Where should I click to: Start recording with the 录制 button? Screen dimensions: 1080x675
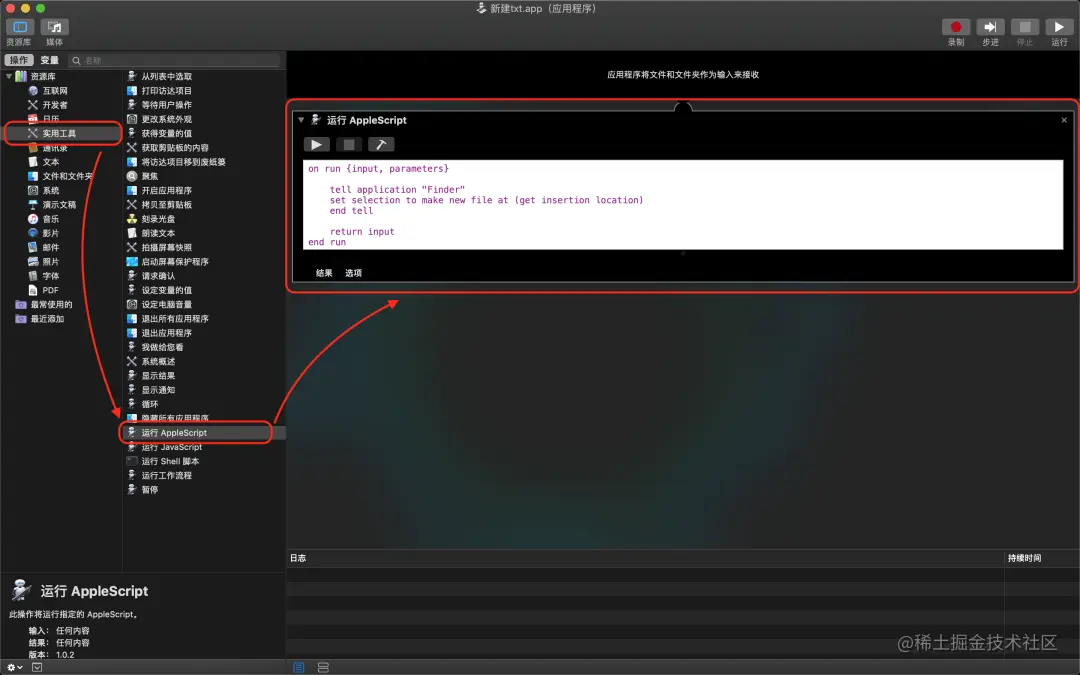click(x=956, y=27)
